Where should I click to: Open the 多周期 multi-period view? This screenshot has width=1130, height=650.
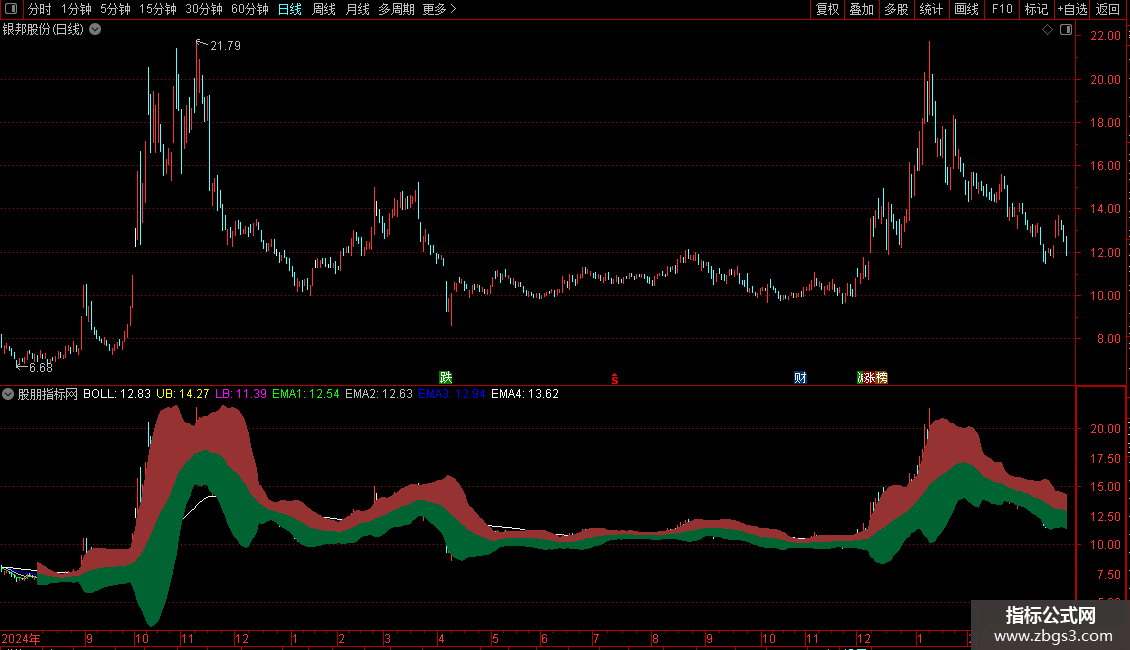[x=396, y=9]
